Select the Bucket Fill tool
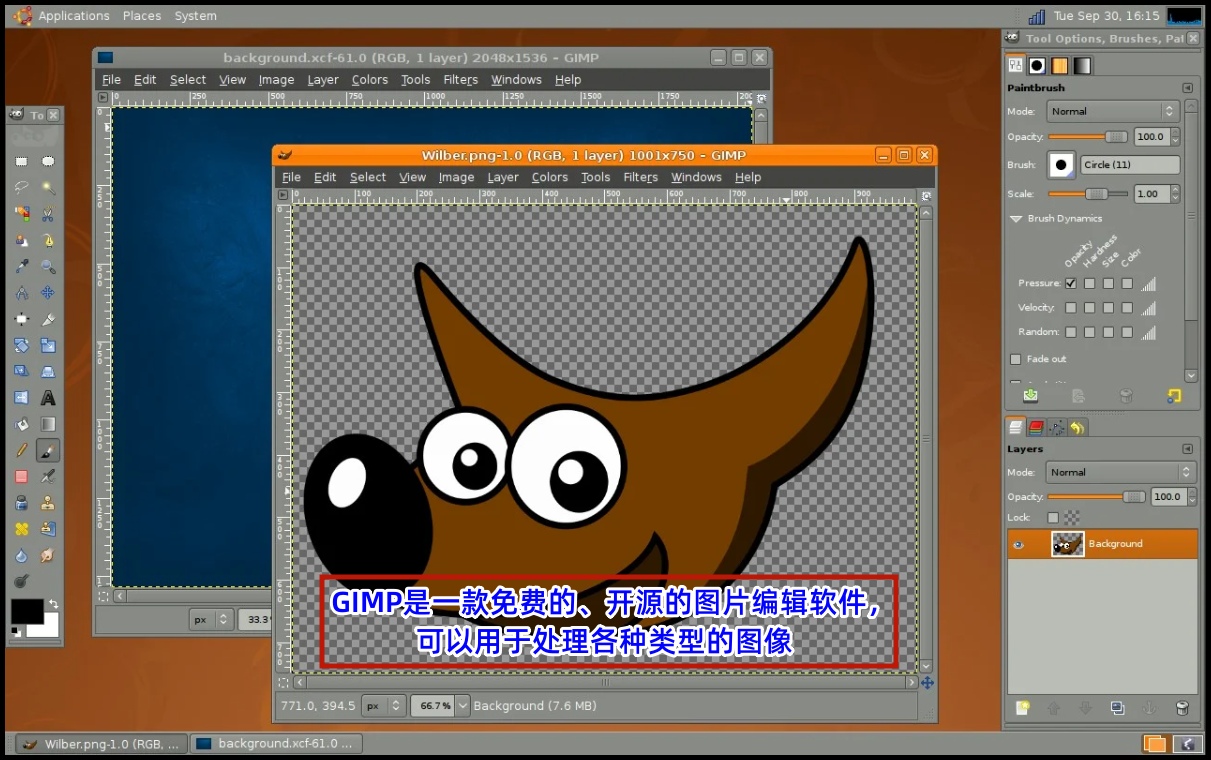The width and height of the screenshot is (1211, 760). pyautogui.click(x=21, y=424)
